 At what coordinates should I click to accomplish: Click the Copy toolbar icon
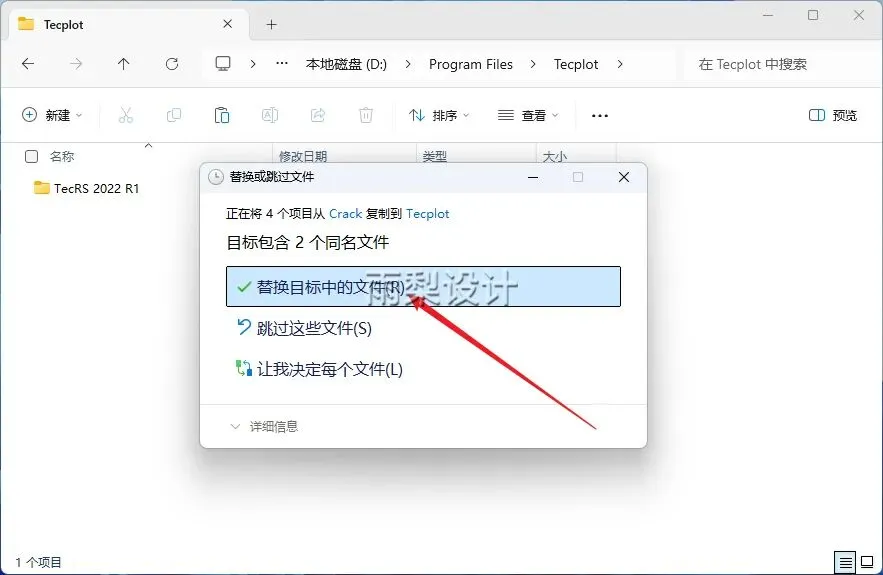tap(174, 115)
